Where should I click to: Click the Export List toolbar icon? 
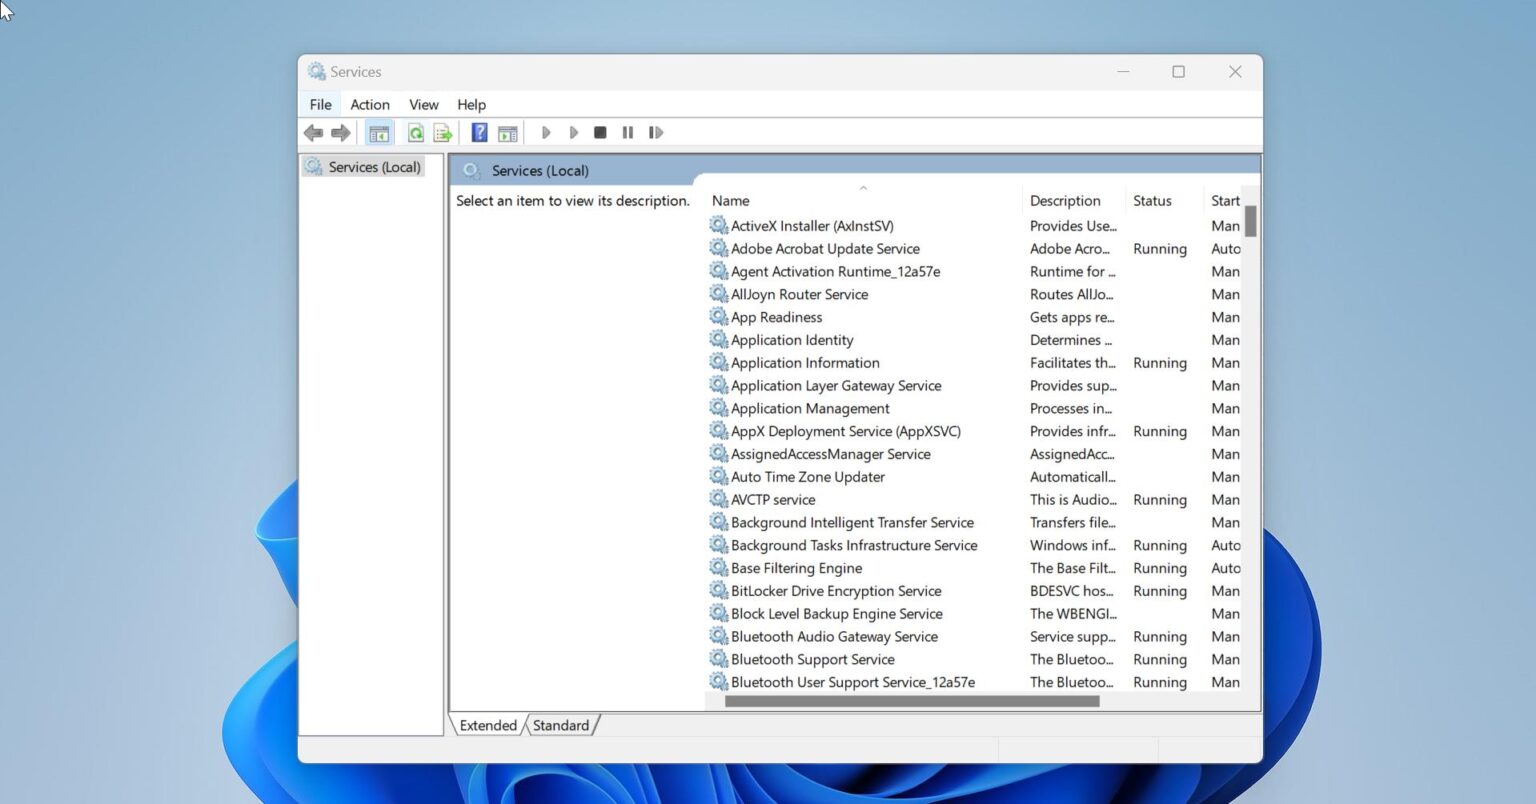(443, 132)
